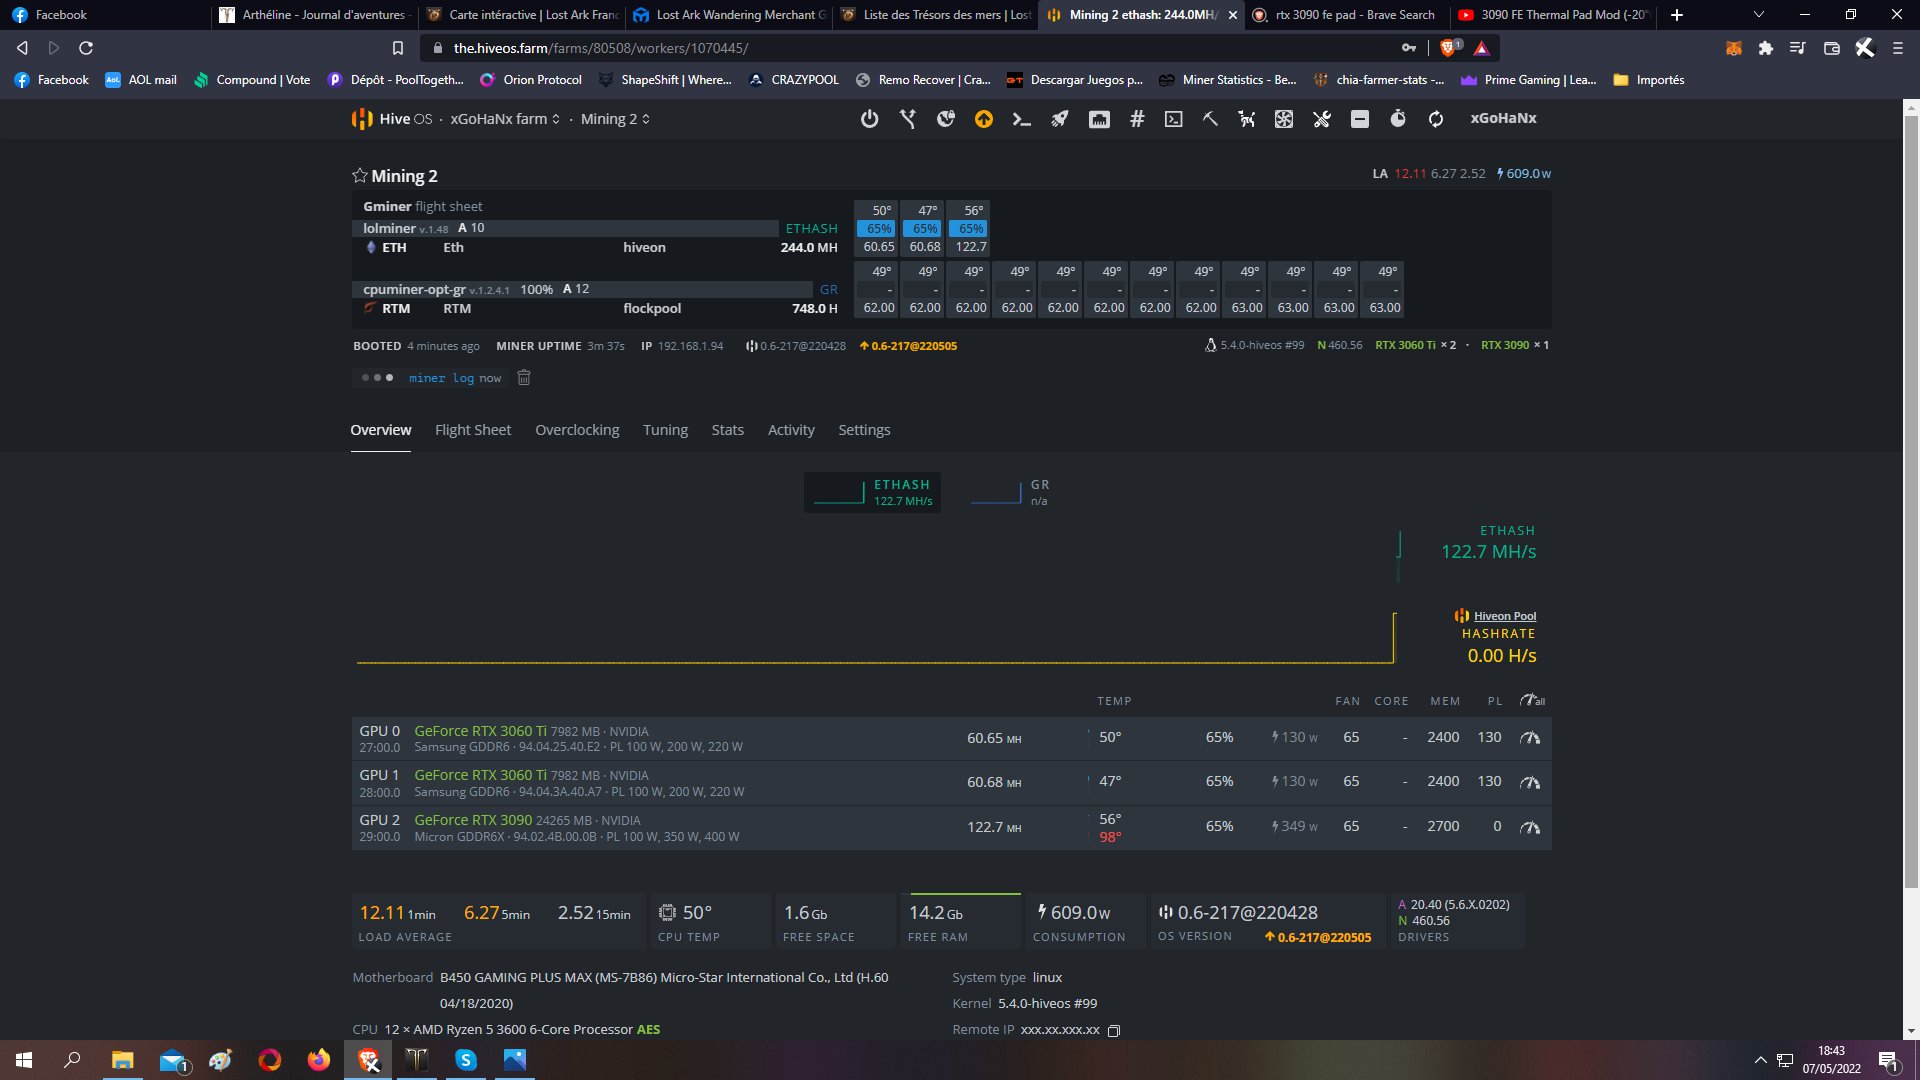
Task: Open the network ethernet port icon
Action: (x=1099, y=119)
